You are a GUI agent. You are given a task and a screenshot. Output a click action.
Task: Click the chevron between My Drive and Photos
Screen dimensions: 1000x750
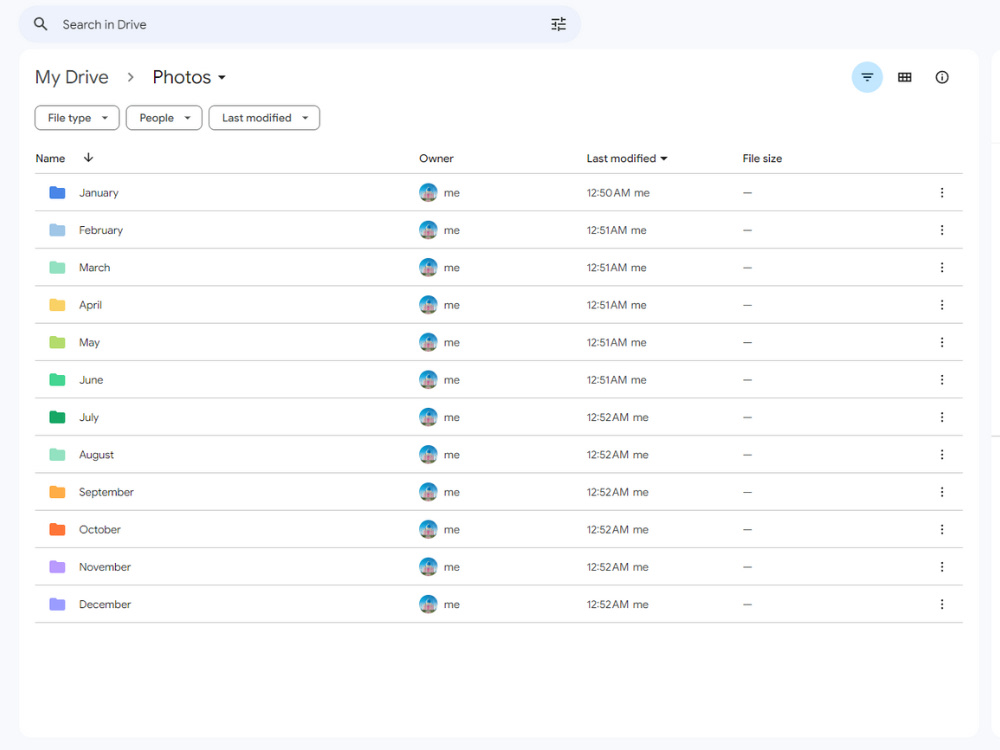coord(131,77)
